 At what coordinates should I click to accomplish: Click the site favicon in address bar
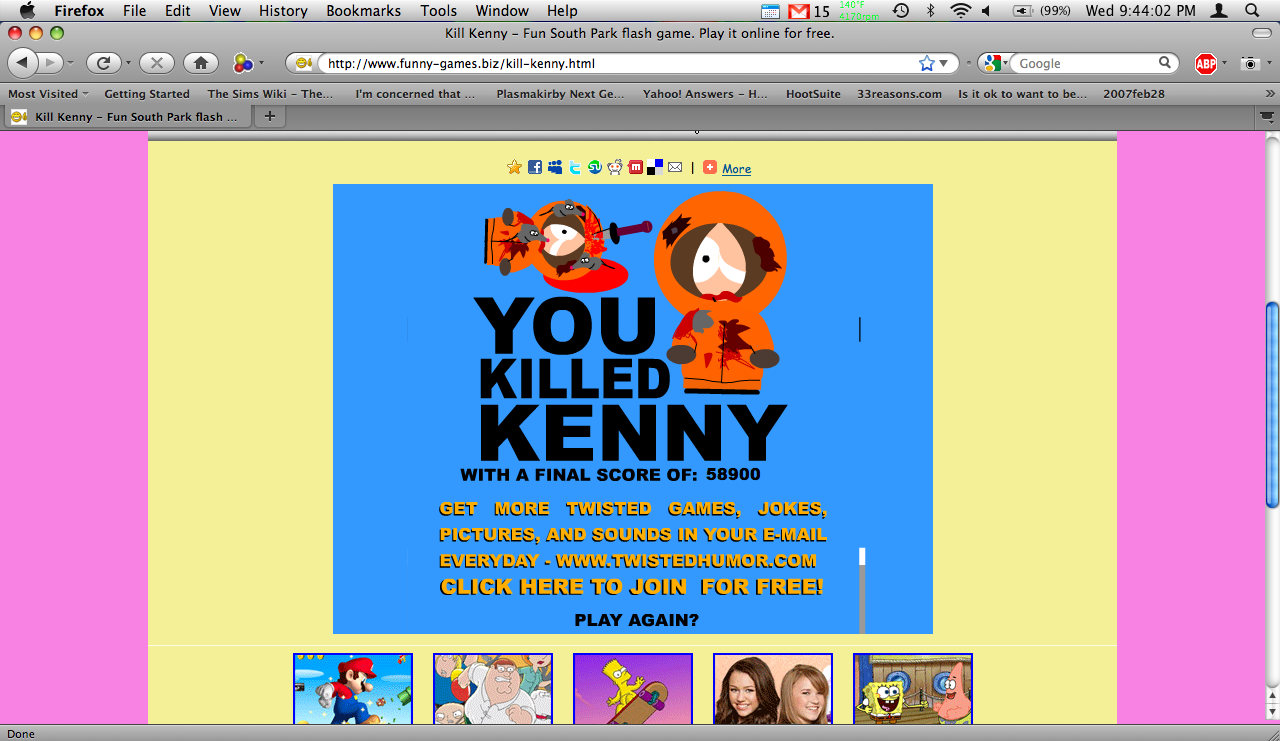pos(306,63)
